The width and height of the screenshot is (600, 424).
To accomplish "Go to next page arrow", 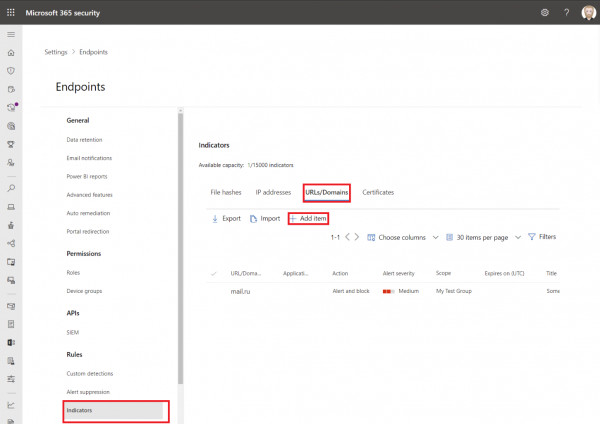I will (357, 237).
